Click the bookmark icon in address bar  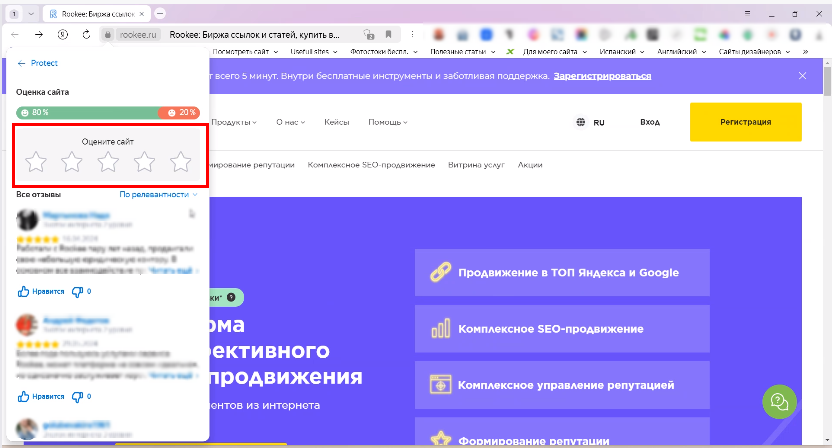pyautogui.click(x=389, y=34)
